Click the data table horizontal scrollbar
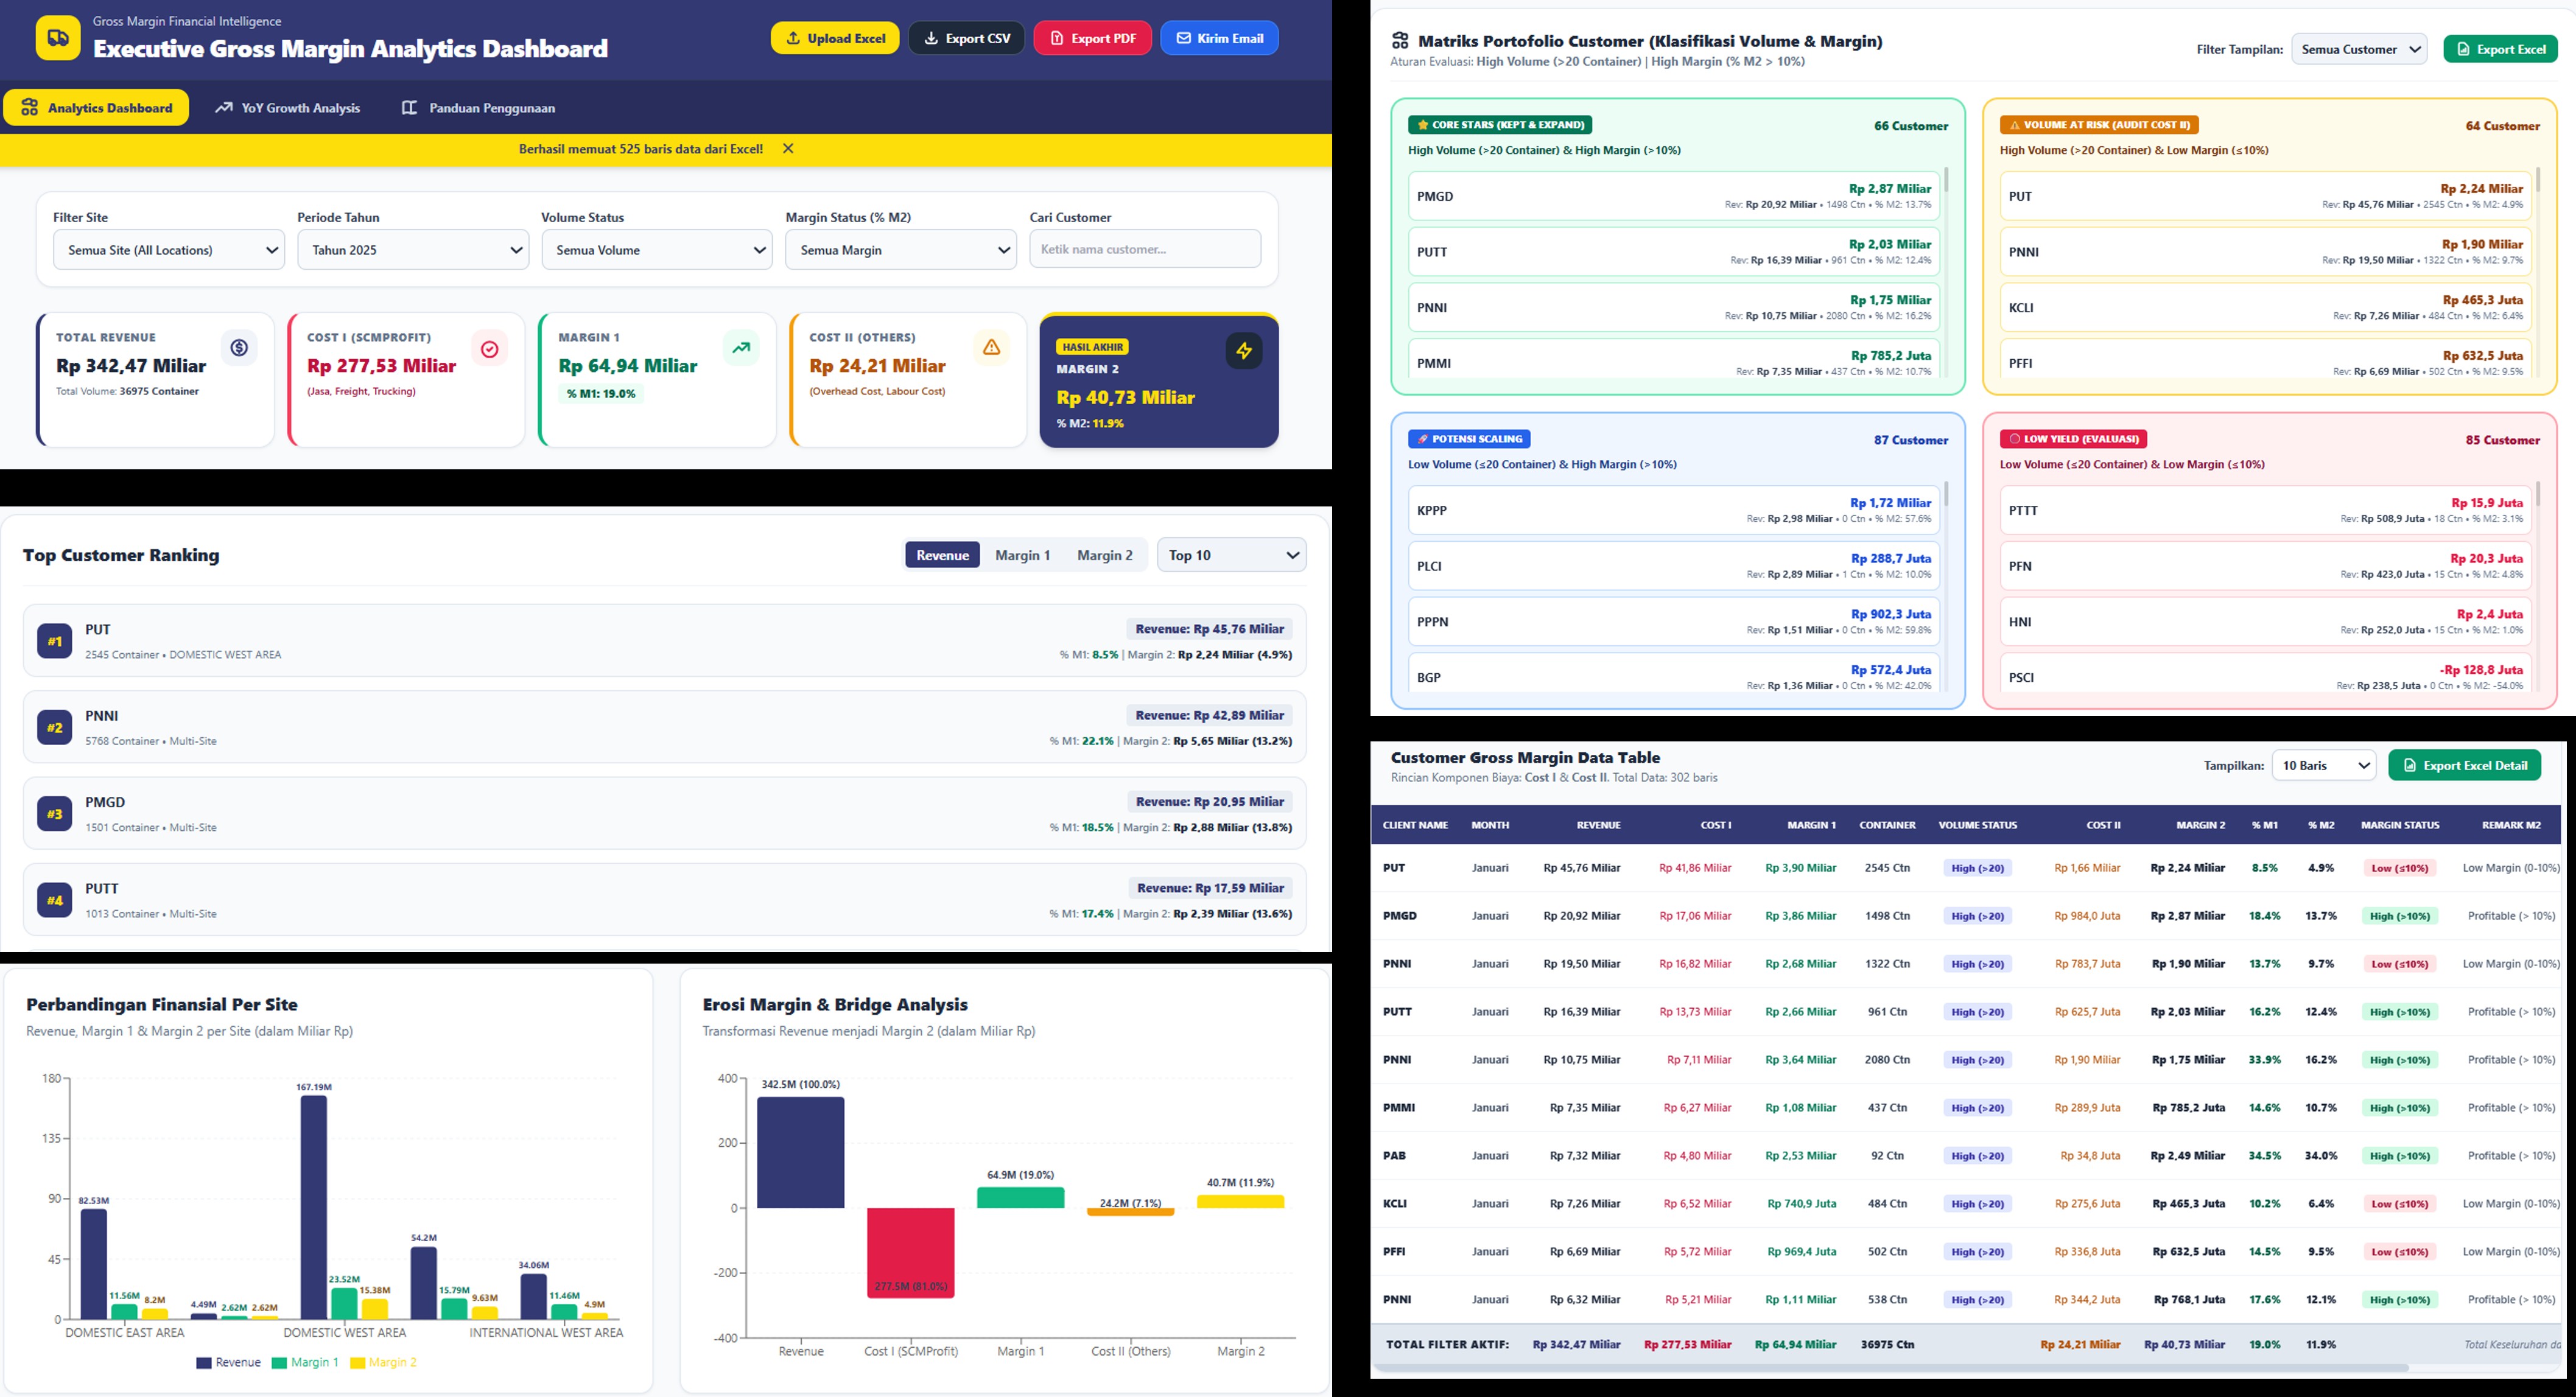Viewport: 2576px width, 1397px height. pos(1890,1367)
